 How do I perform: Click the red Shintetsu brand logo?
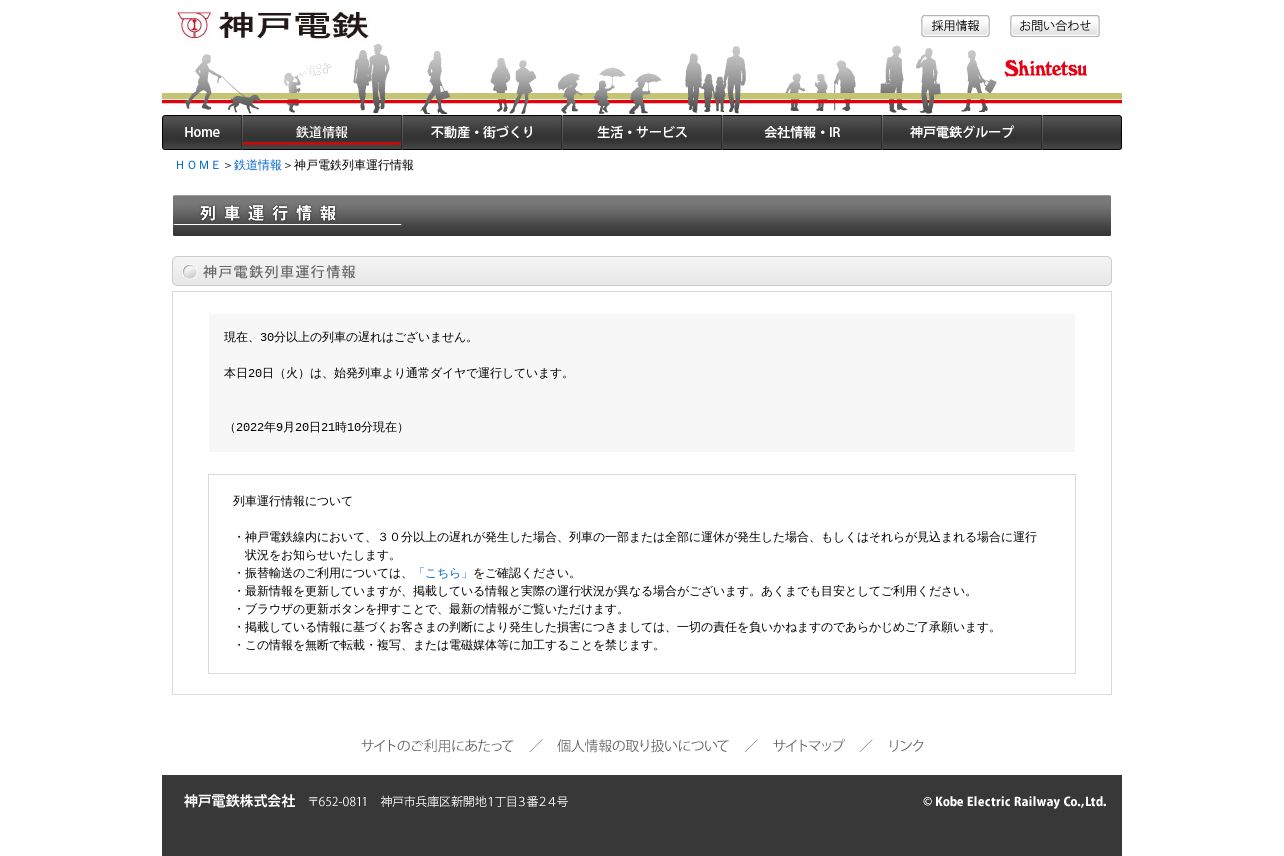(1045, 68)
